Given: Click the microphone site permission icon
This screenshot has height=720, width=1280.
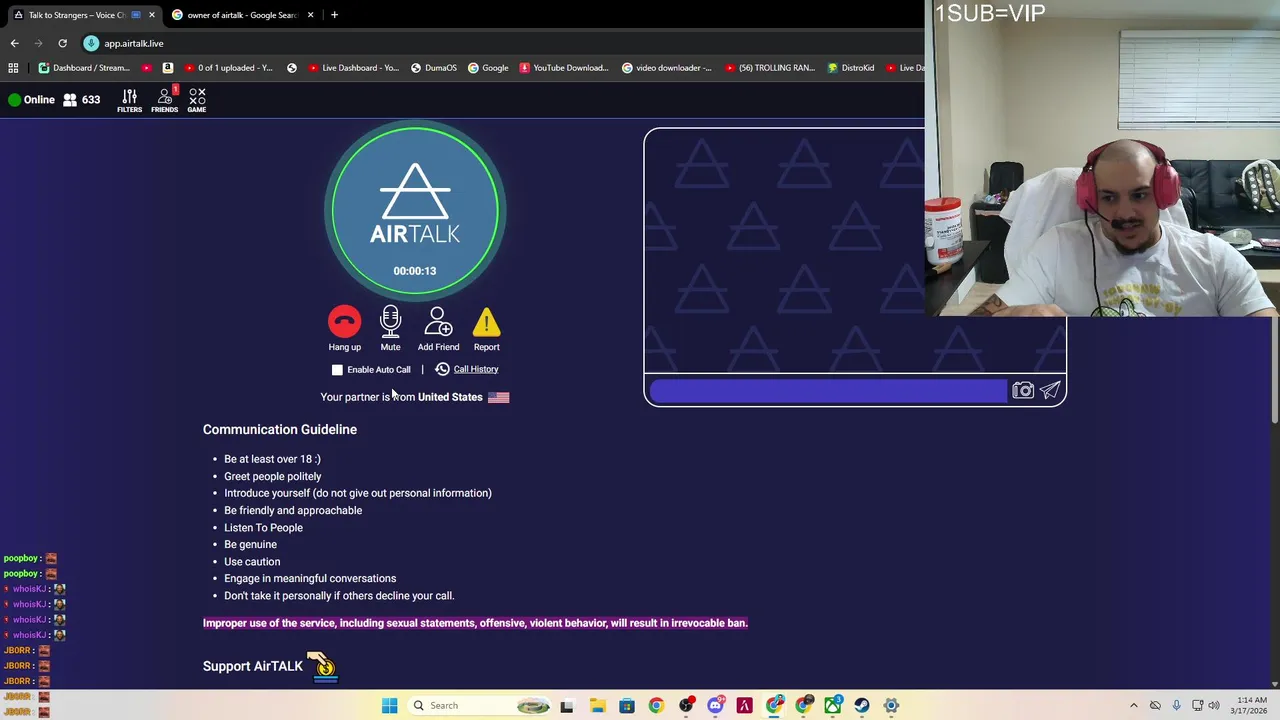Looking at the screenshot, I should coord(91,43).
